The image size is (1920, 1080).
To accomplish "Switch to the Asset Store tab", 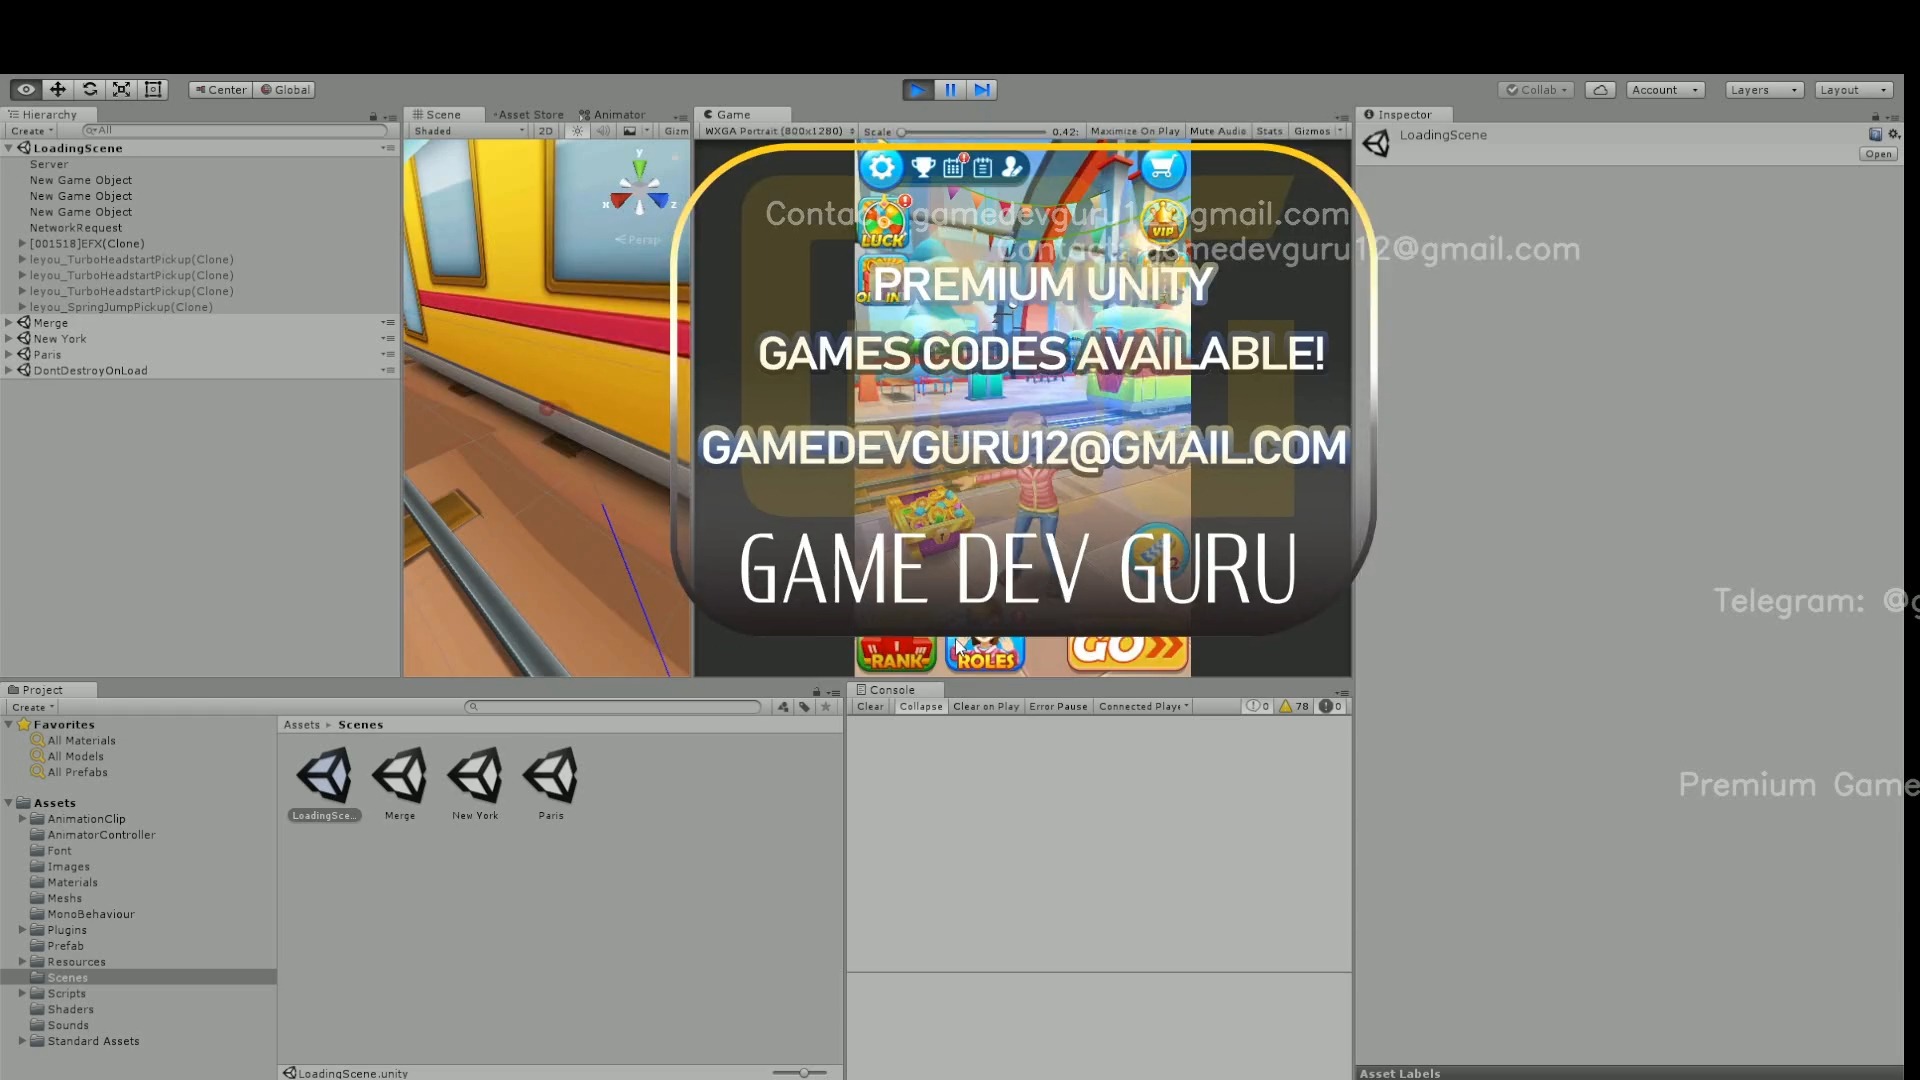I will pyautogui.click(x=529, y=114).
